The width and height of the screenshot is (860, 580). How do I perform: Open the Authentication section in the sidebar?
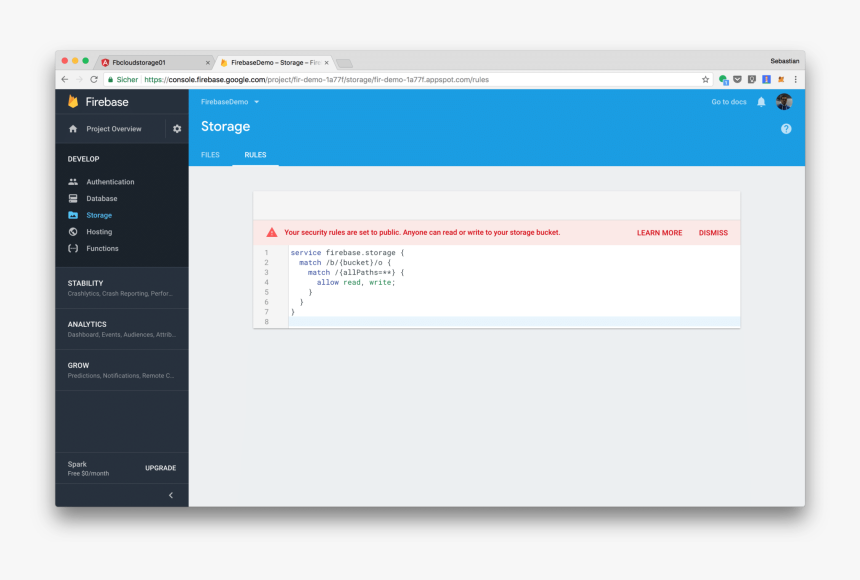pyautogui.click(x=108, y=181)
